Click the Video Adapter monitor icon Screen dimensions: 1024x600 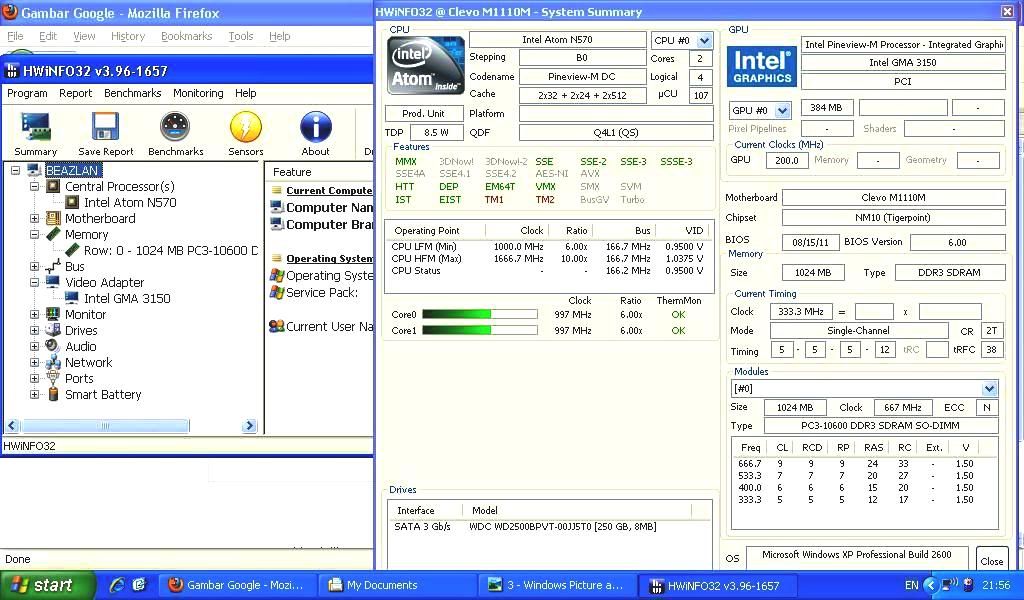pyautogui.click(x=54, y=283)
